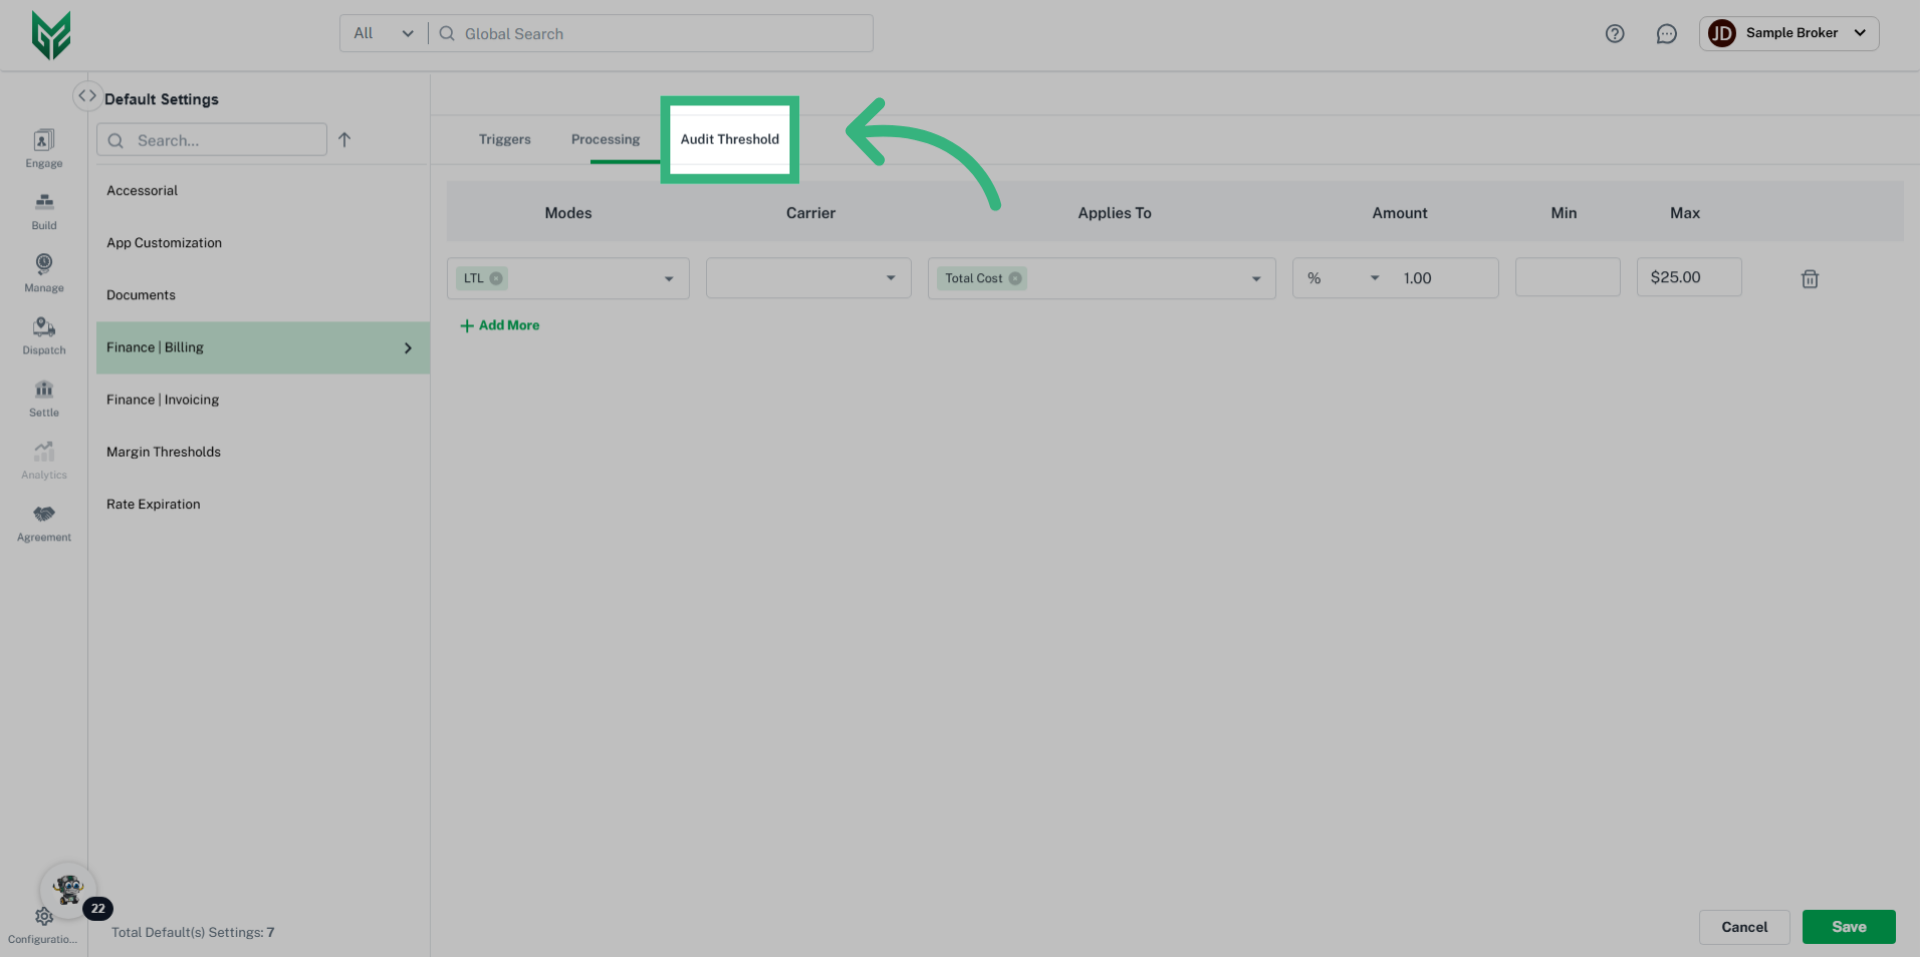The height and width of the screenshot is (957, 1920).
Task: Open the percent unit dropdown
Action: [x=1374, y=278]
